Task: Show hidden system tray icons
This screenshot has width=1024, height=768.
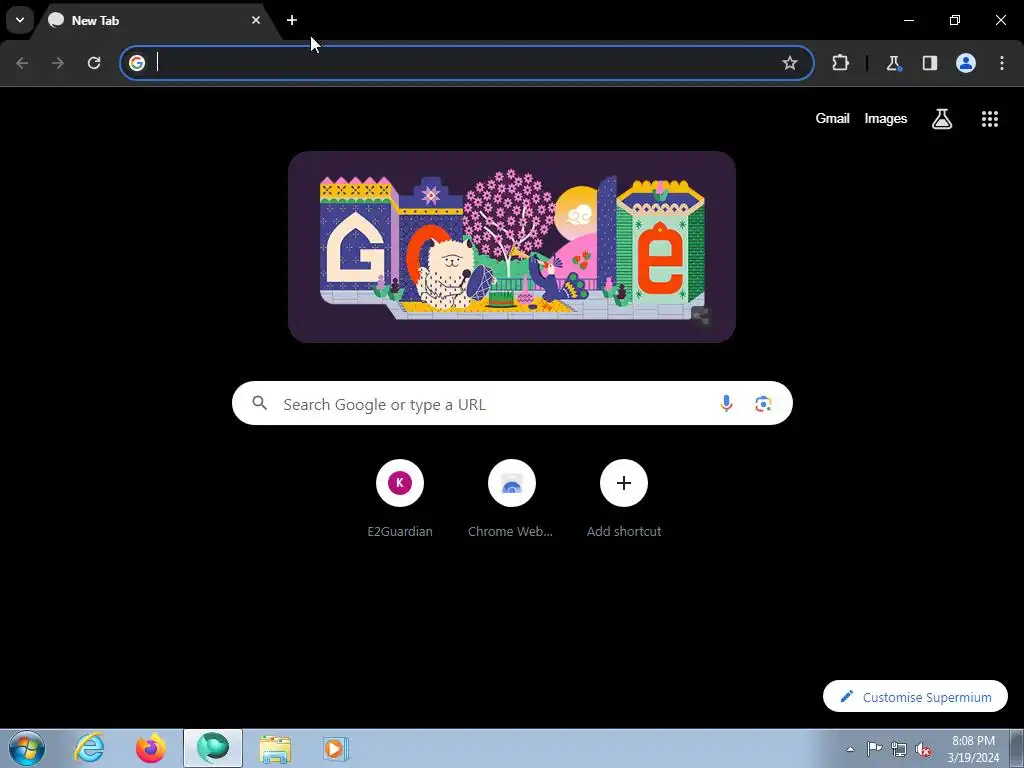Action: point(850,749)
